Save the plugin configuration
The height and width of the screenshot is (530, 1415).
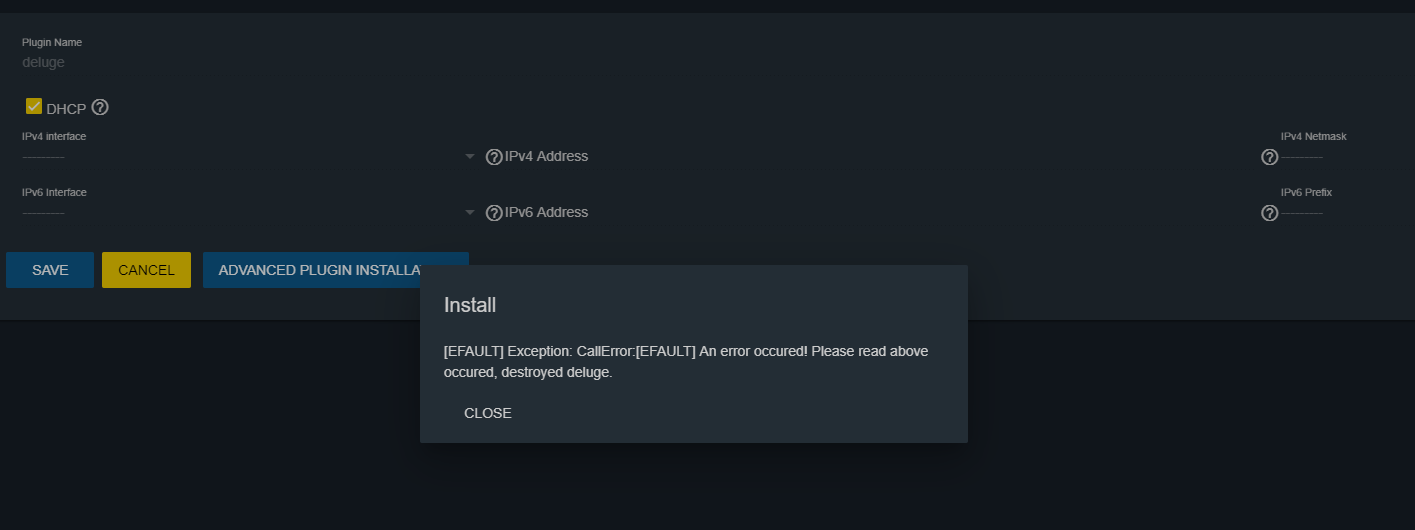50,270
